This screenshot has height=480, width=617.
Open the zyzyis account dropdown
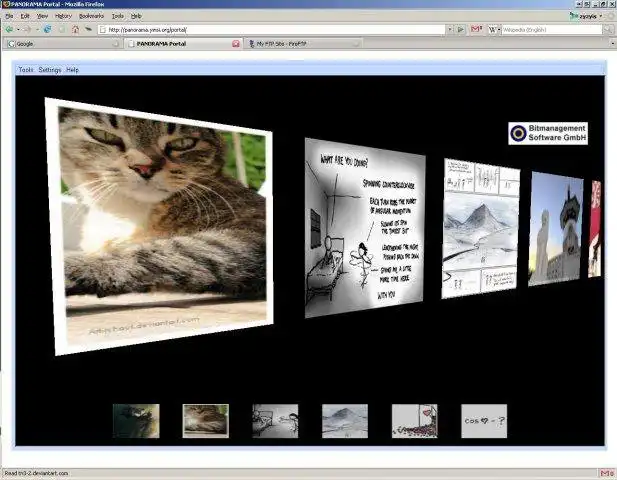[x=601, y=16]
